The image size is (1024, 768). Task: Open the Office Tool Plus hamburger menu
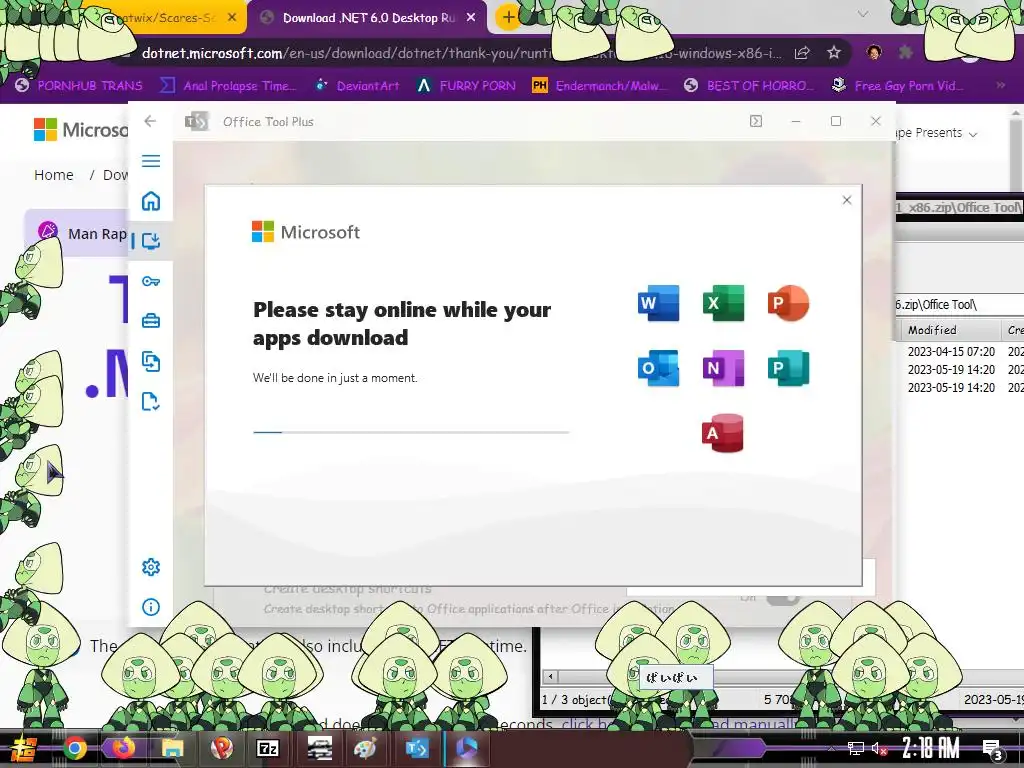pyautogui.click(x=151, y=161)
